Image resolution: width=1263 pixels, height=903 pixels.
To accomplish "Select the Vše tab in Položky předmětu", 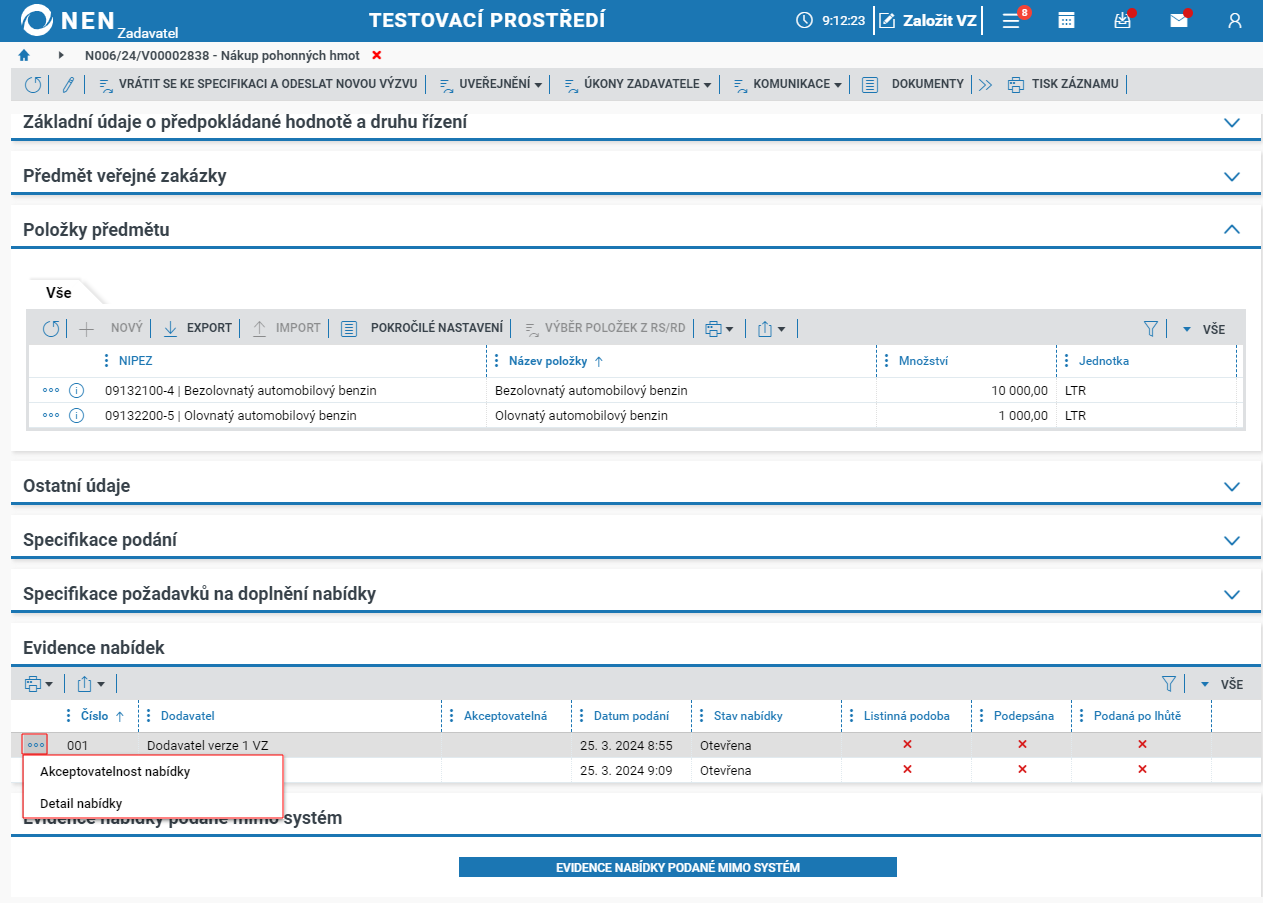I will point(59,293).
